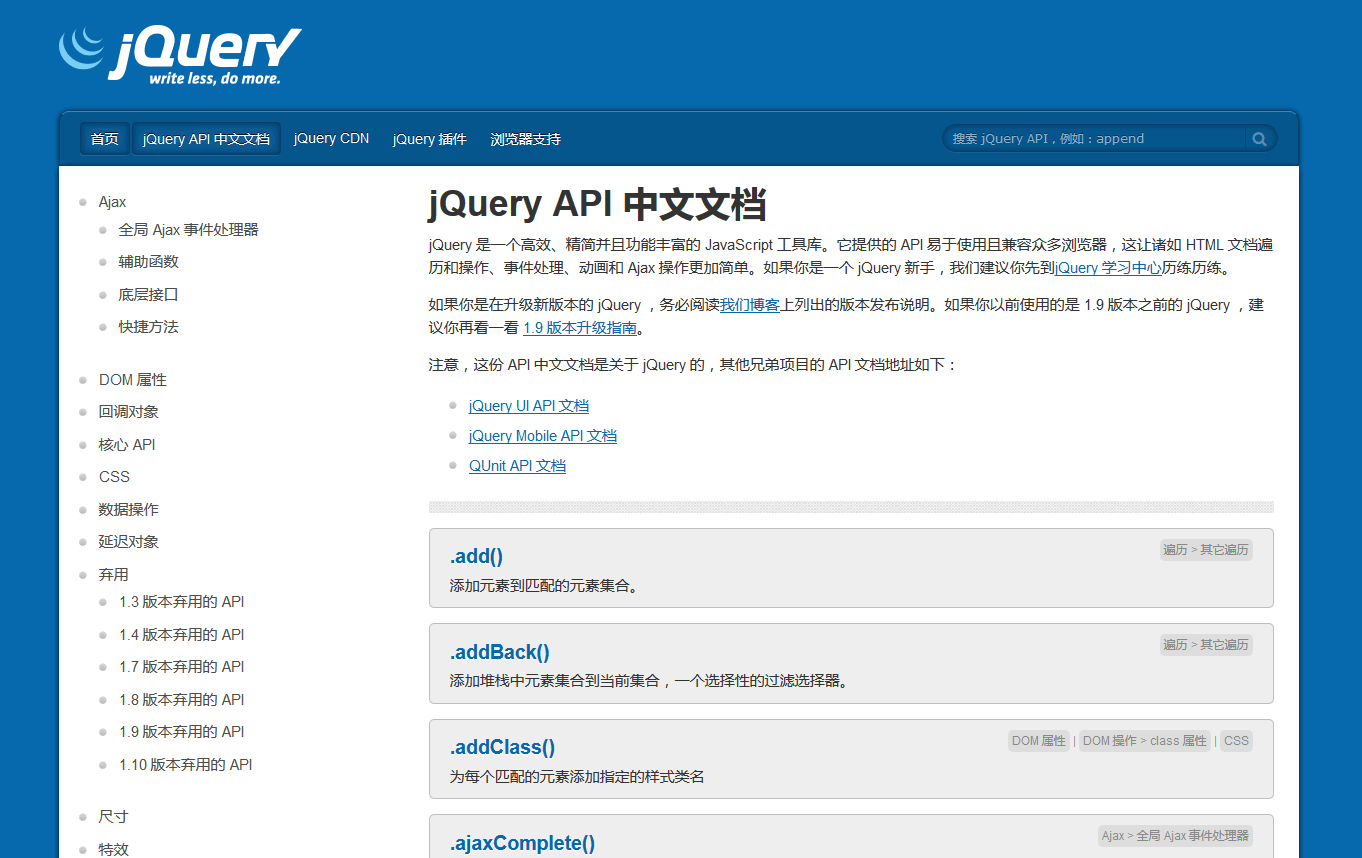The height and width of the screenshot is (858, 1362).
Task: Click the DOM 操作 > class 属性 tag
Action: (1145, 741)
